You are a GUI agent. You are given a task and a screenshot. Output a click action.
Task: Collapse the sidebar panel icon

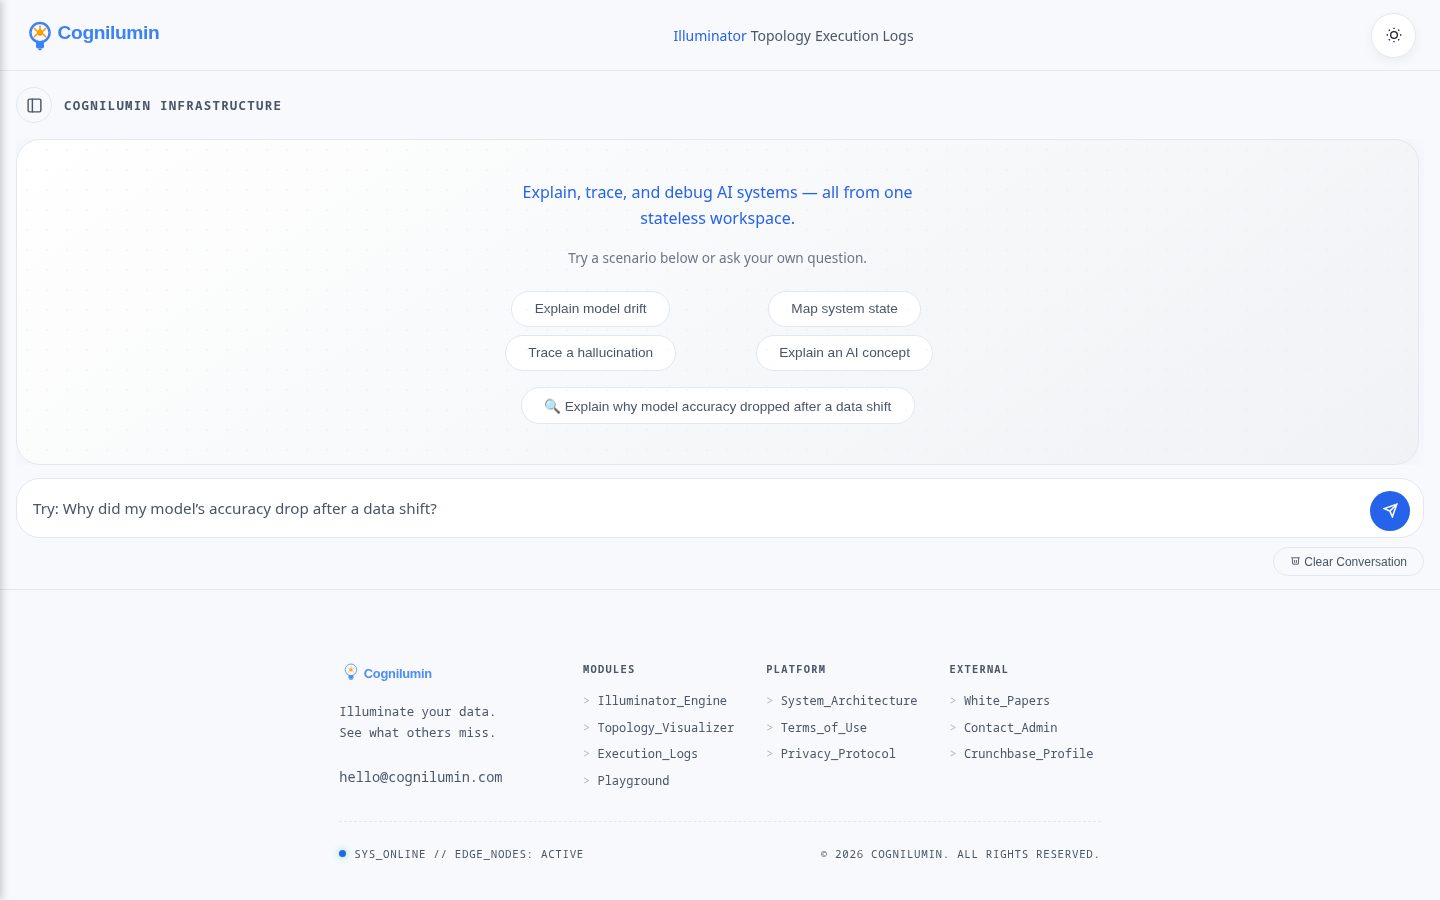(x=34, y=105)
